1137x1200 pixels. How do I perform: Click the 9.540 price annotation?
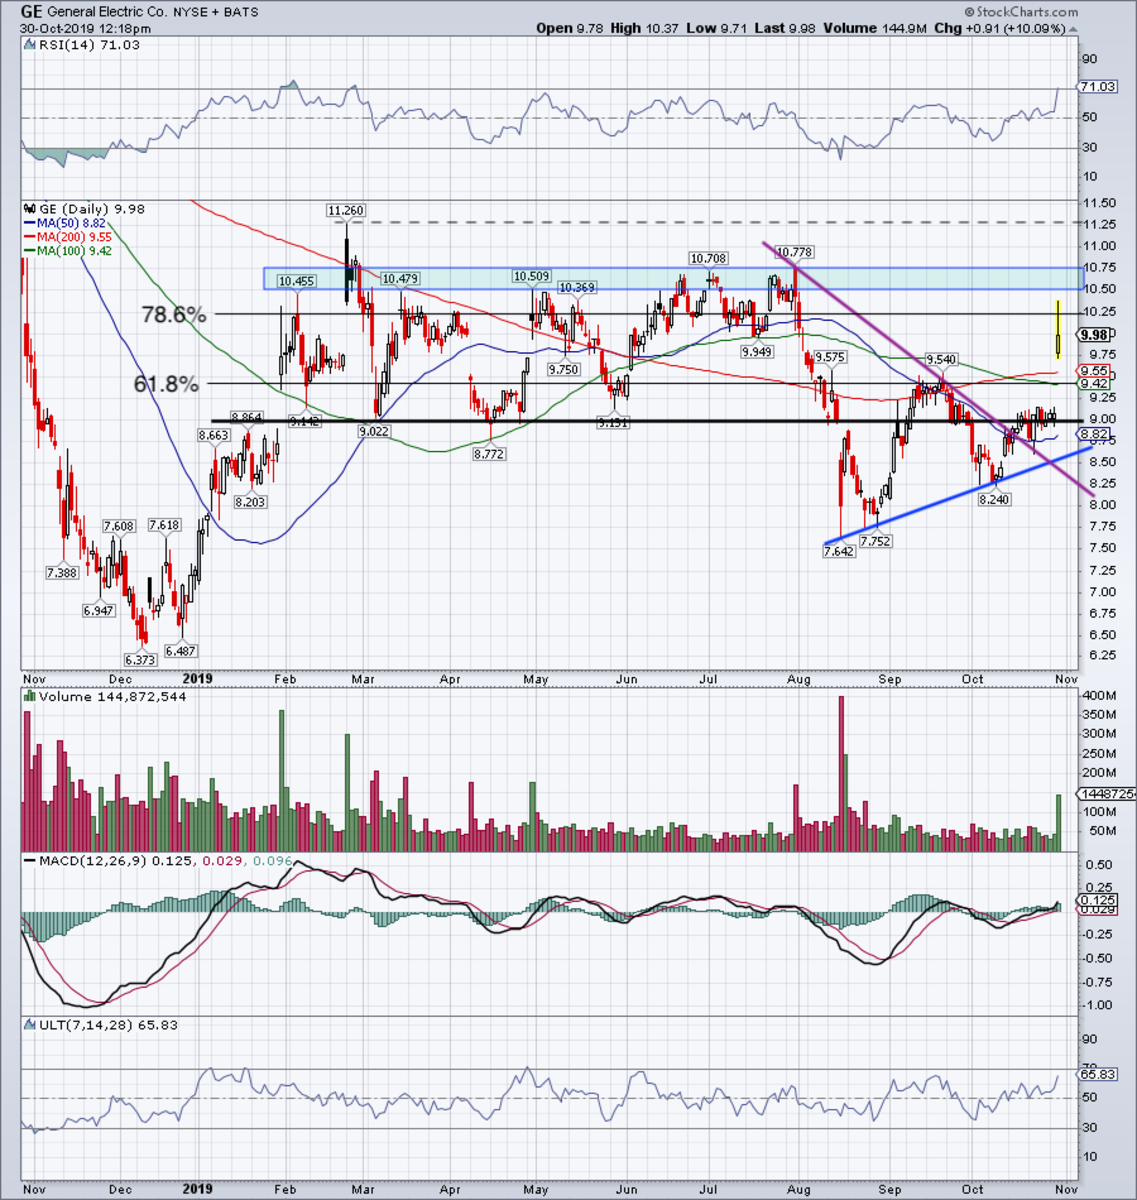[x=942, y=359]
